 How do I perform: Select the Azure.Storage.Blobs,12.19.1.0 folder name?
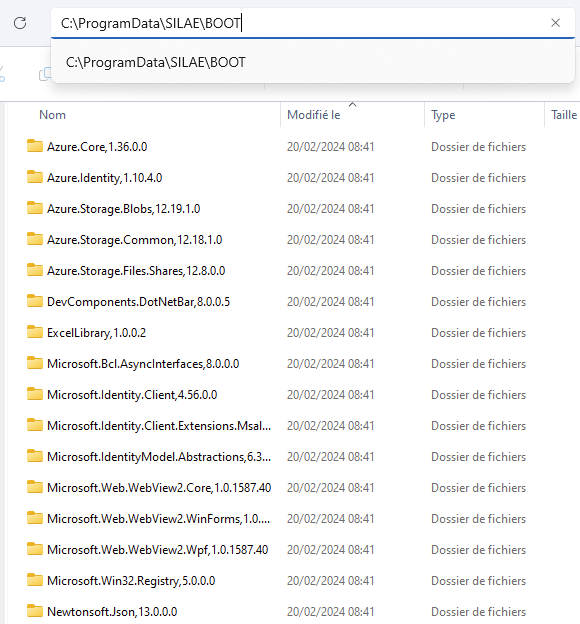click(x=124, y=209)
